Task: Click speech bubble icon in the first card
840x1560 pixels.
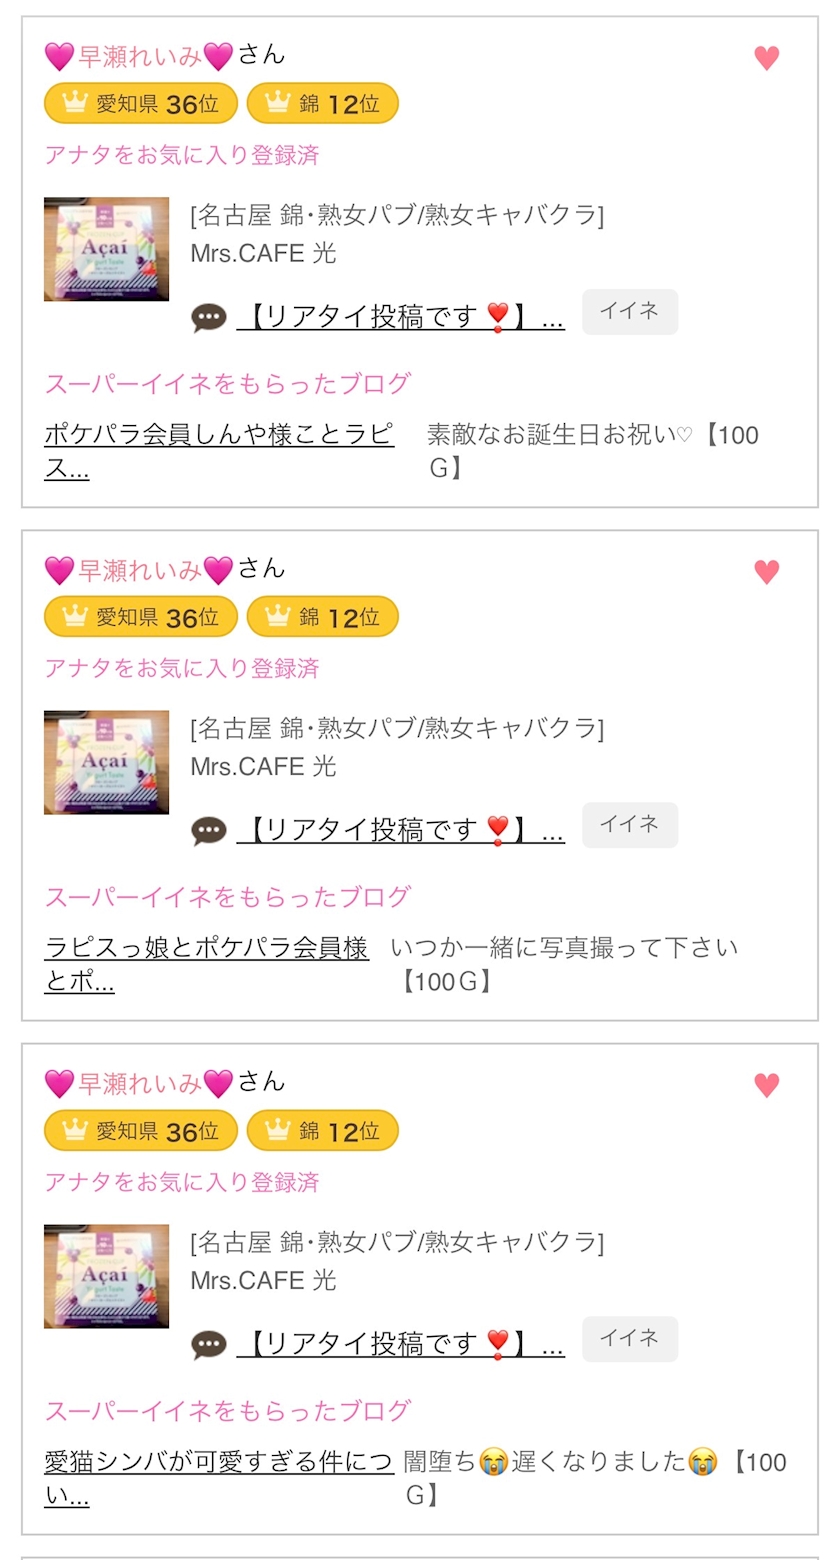Action: tap(209, 318)
